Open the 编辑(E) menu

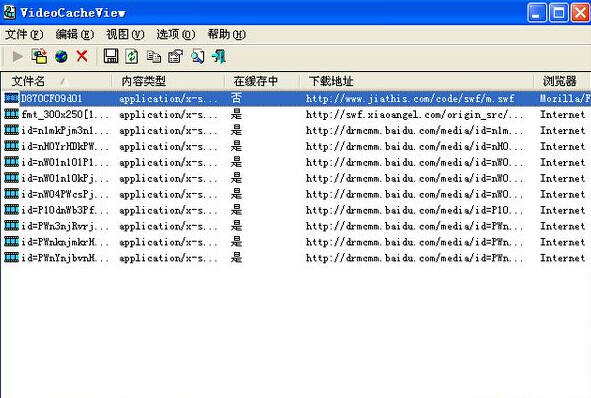coord(75,35)
